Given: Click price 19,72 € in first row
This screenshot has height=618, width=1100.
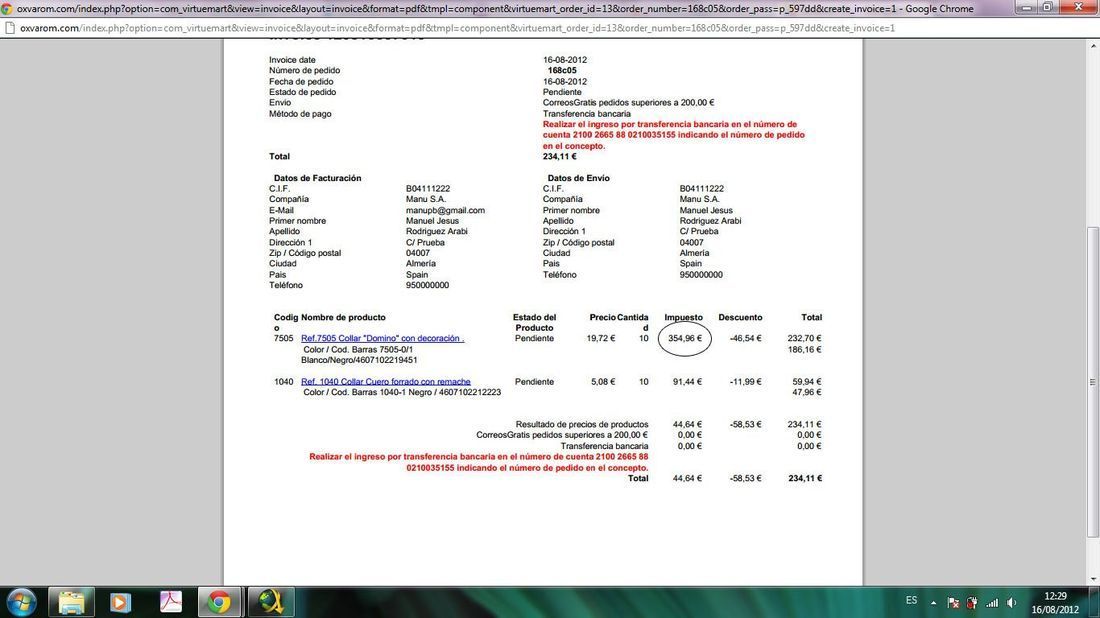Looking at the screenshot, I should pyautogui.click(x=601, y=339).
